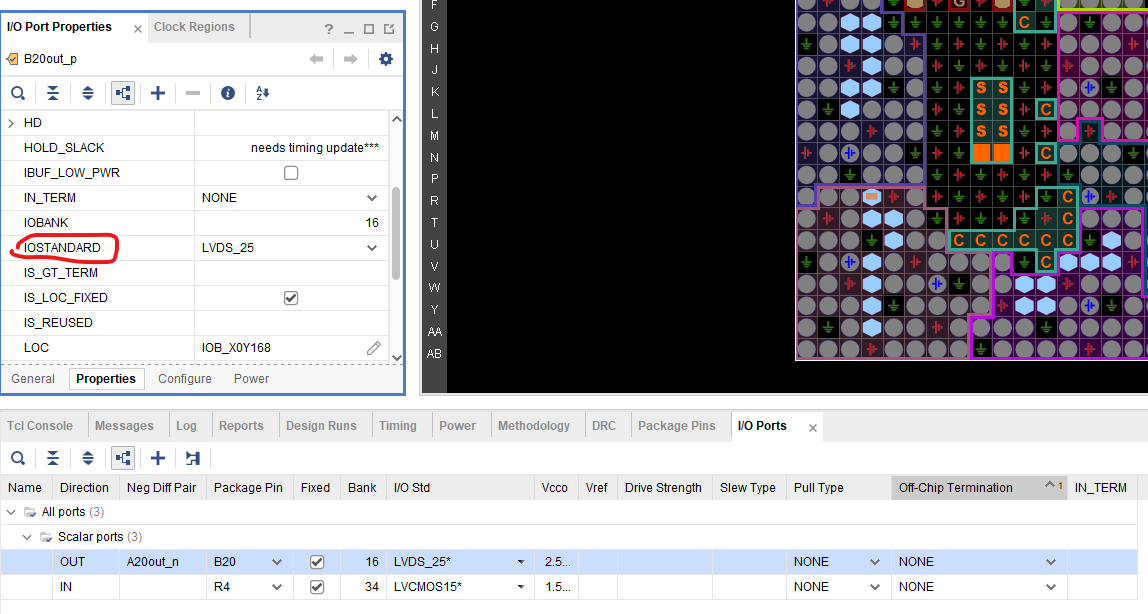Expand all properties in I/O Port Properties toolbar
The height and width of the screenshot is (614, 1148).
[x=88, y=93]
